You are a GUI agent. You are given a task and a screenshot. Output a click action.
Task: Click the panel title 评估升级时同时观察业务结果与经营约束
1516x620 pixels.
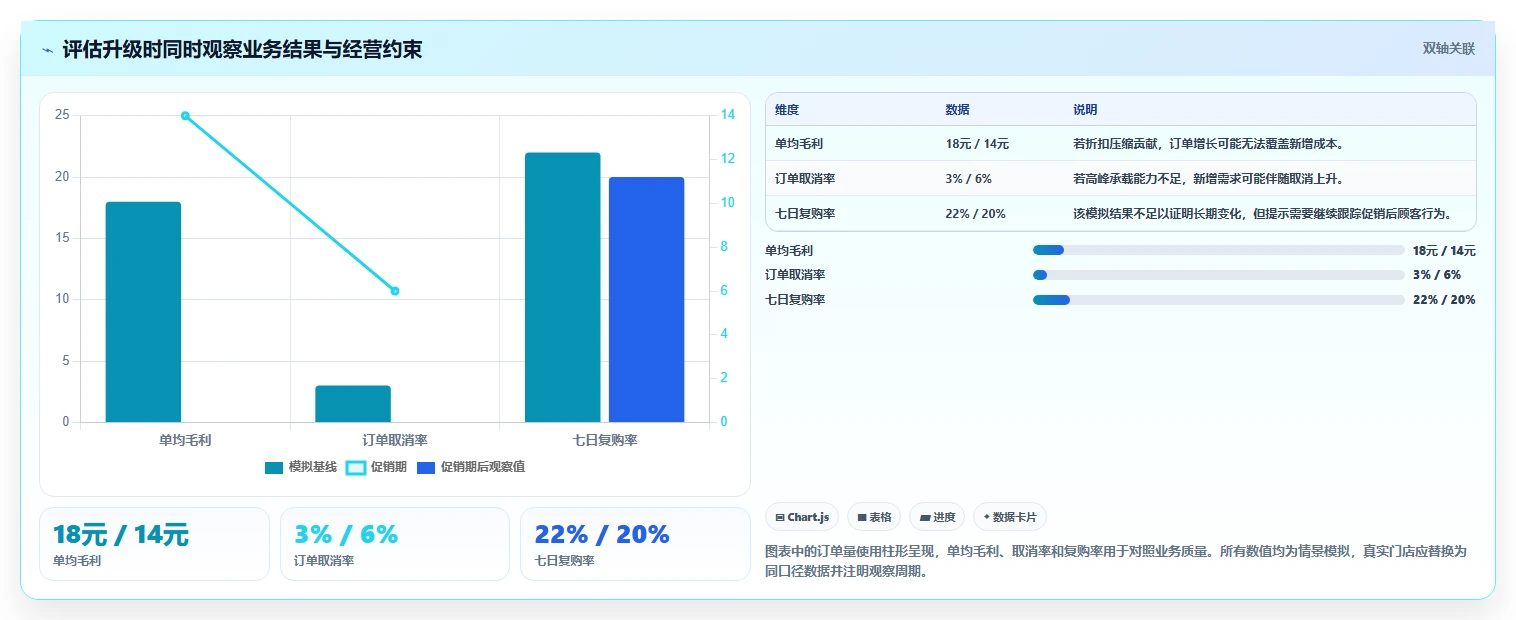pyautogui.click(x=242, y=50)
